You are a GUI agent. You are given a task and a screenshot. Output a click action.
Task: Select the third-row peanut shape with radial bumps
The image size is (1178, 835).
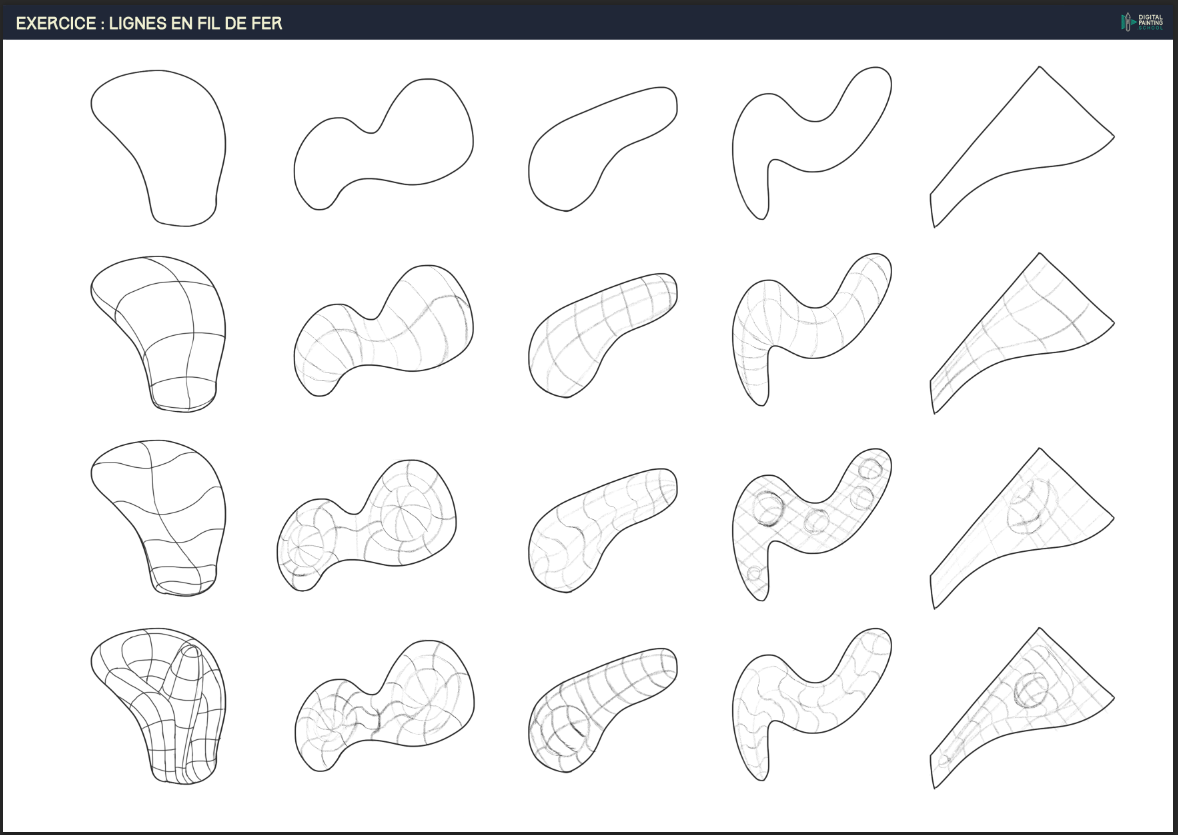click(x=370, y=525)
